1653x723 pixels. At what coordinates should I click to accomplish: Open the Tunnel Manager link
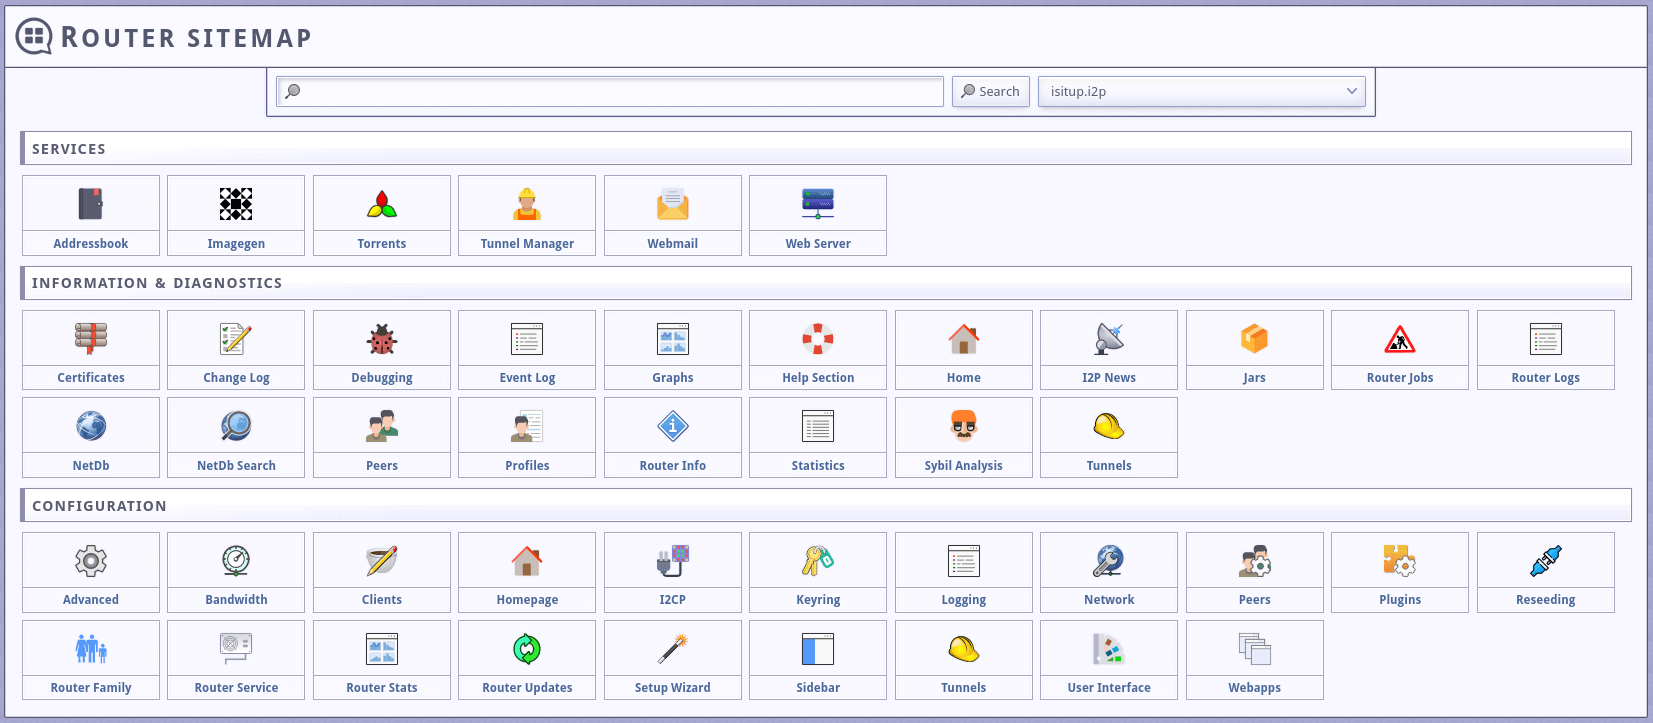click(x=527, y=243)
